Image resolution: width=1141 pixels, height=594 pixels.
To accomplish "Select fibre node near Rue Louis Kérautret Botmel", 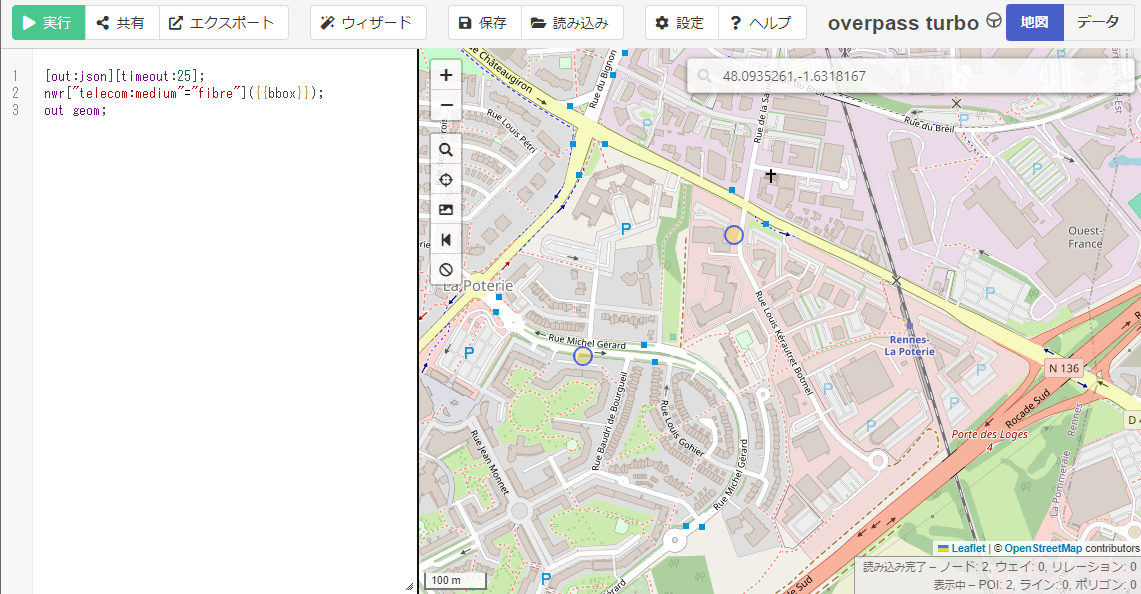I will pyautogui.click(x=734, y=235).
